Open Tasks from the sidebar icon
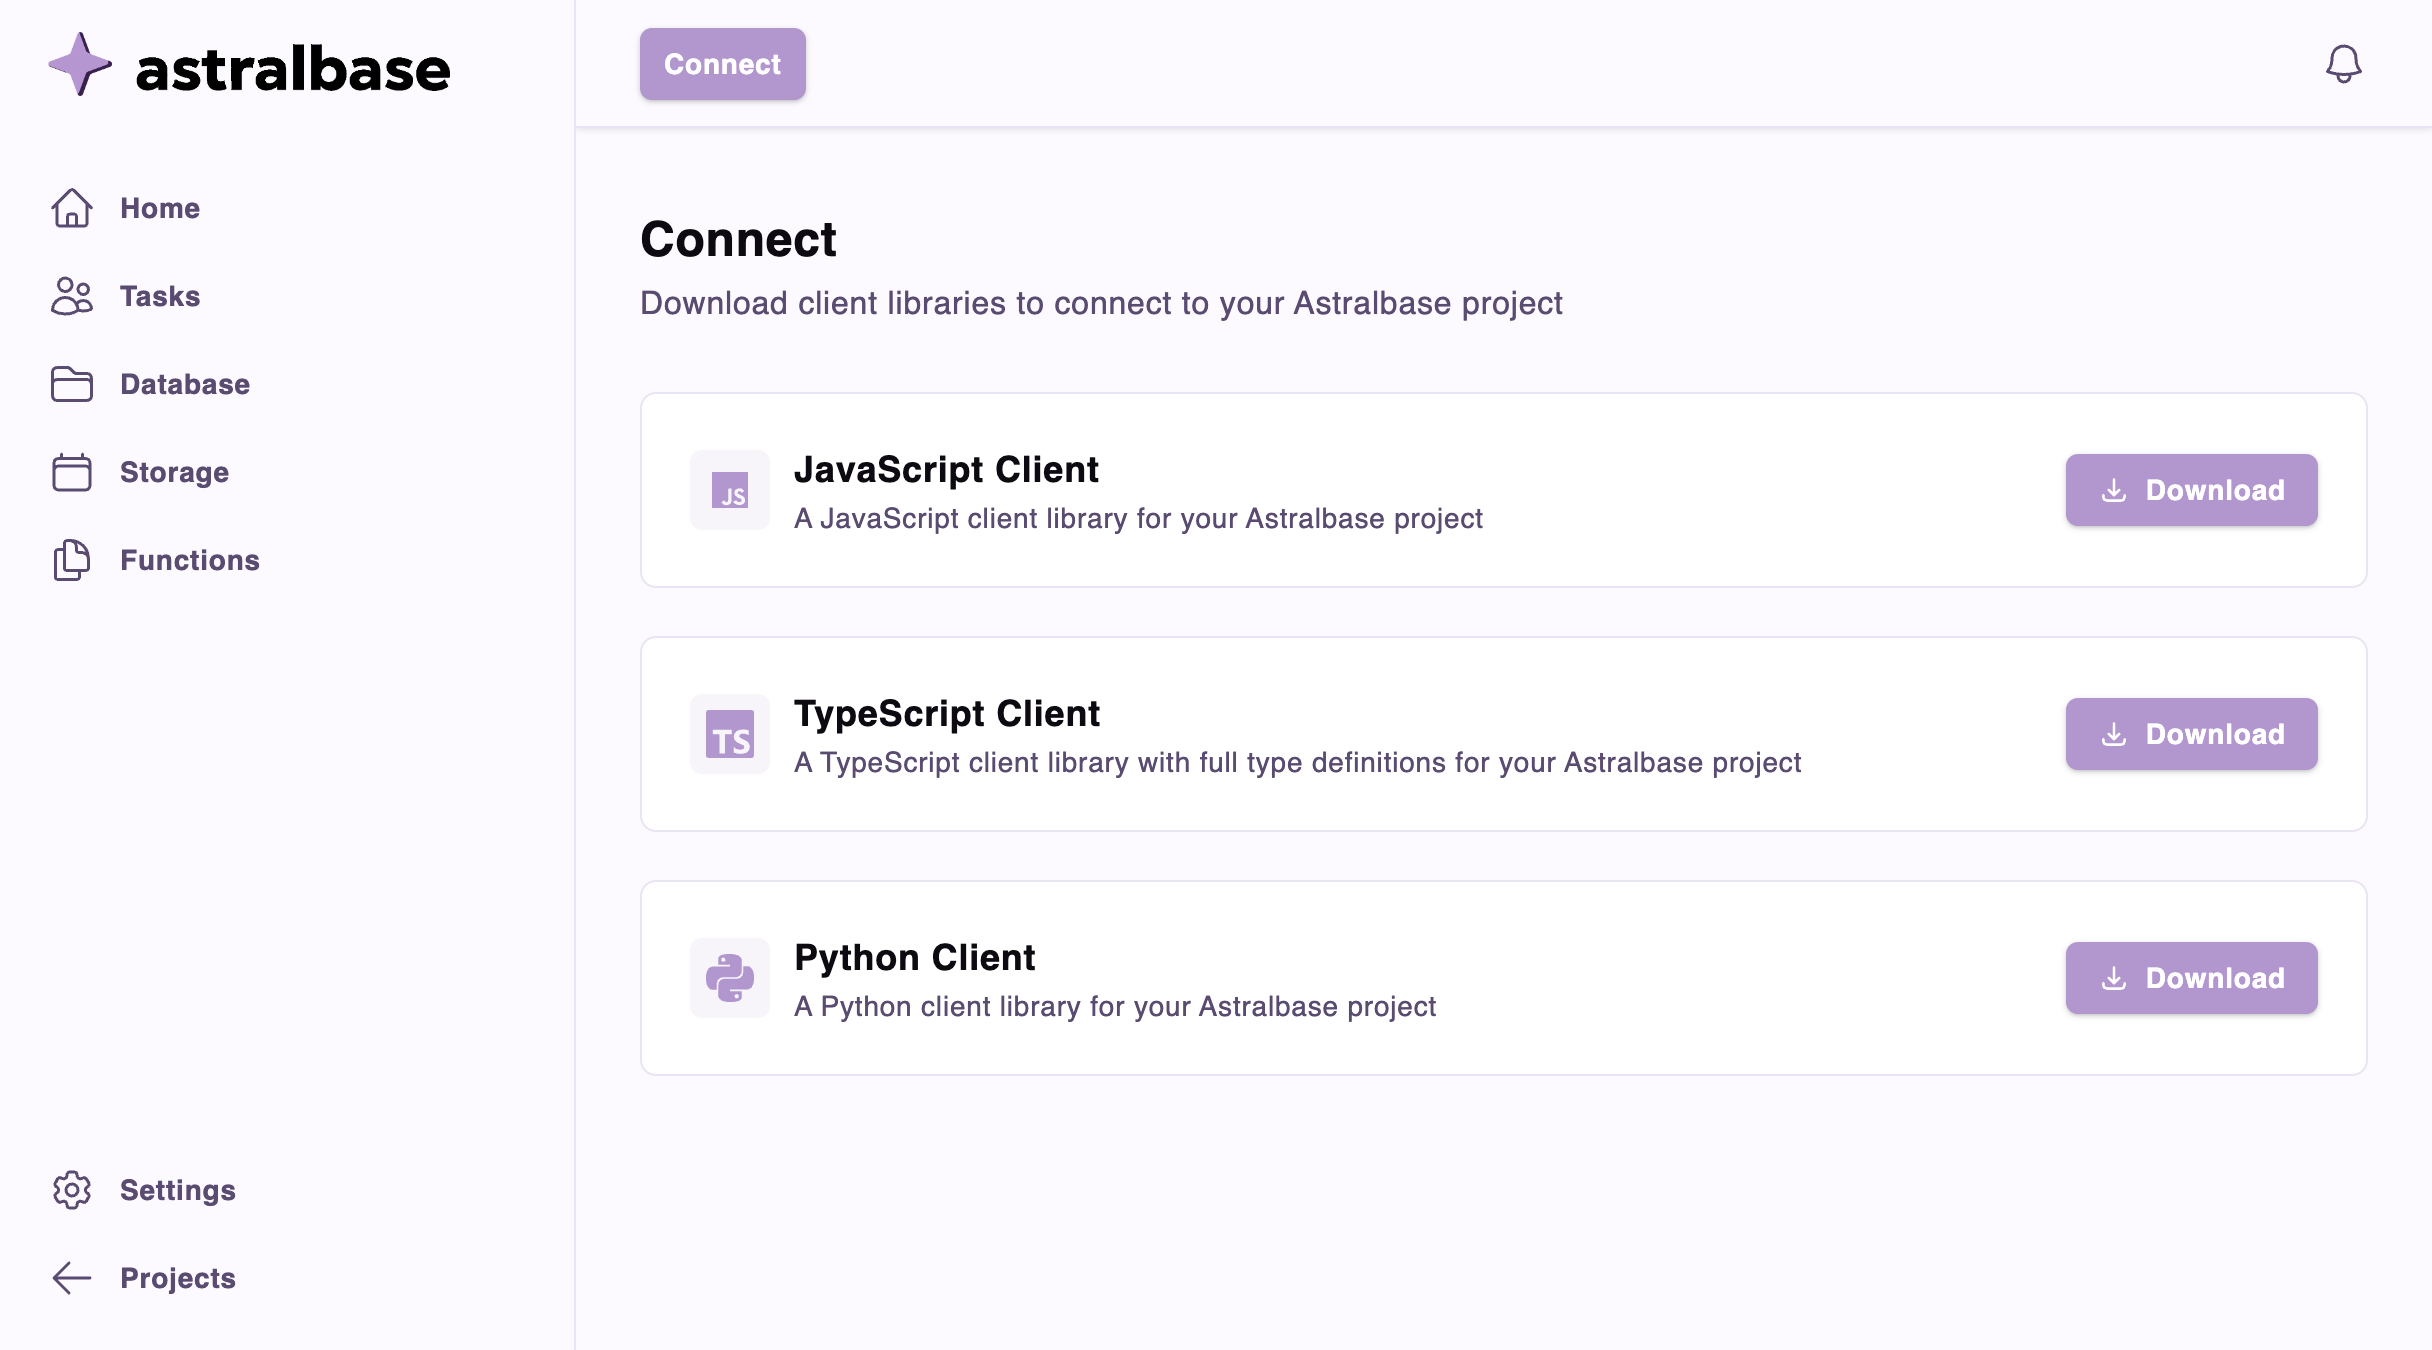The image size is (2432, 1350). [72, 296]
